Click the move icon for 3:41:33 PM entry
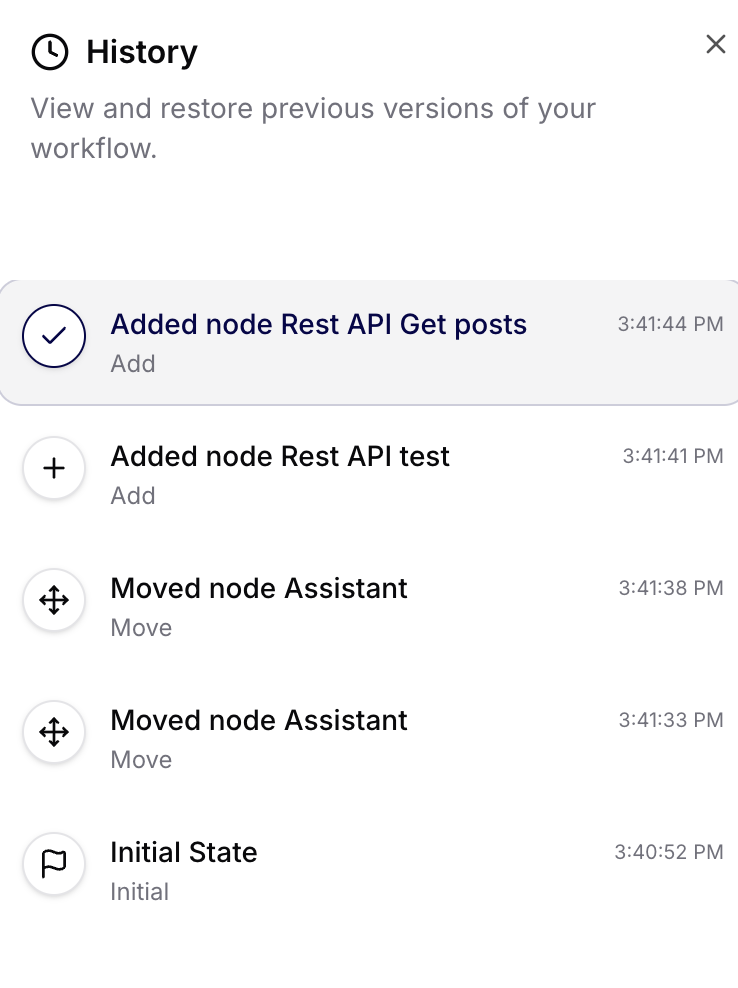 54,732
